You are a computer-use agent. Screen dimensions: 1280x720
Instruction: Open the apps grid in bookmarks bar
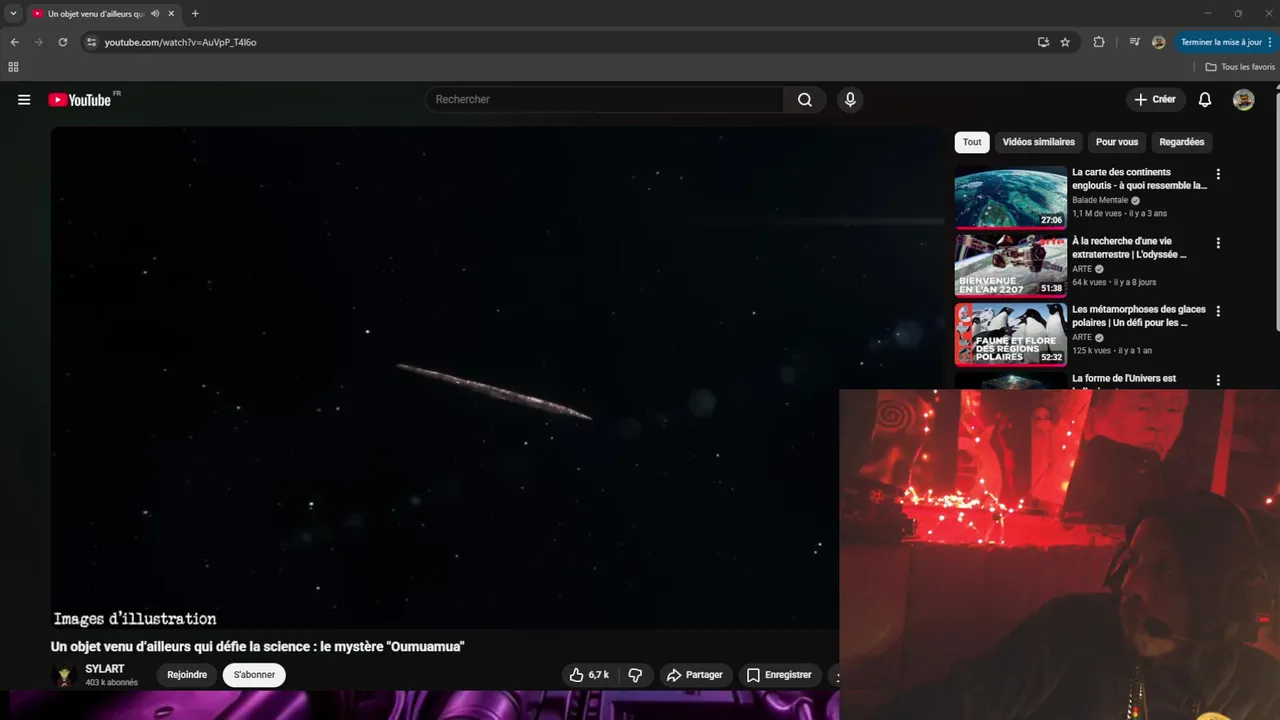click(x=13, y=67)
